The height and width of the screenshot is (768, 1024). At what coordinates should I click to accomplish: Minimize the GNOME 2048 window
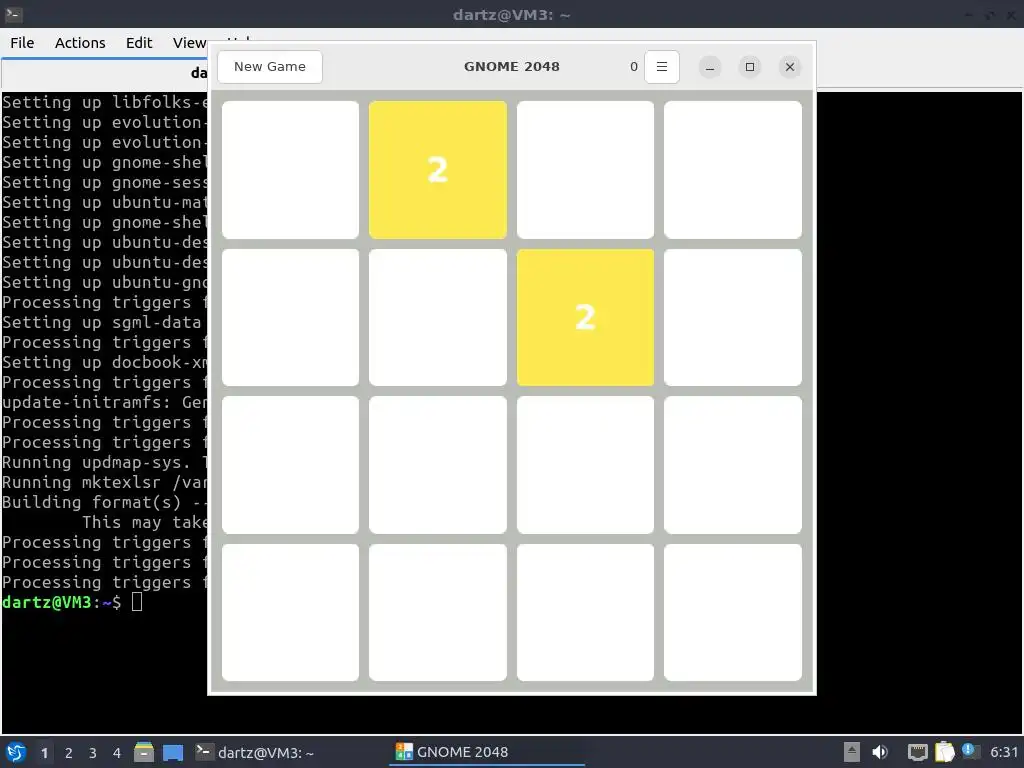(x=710, y=67)
